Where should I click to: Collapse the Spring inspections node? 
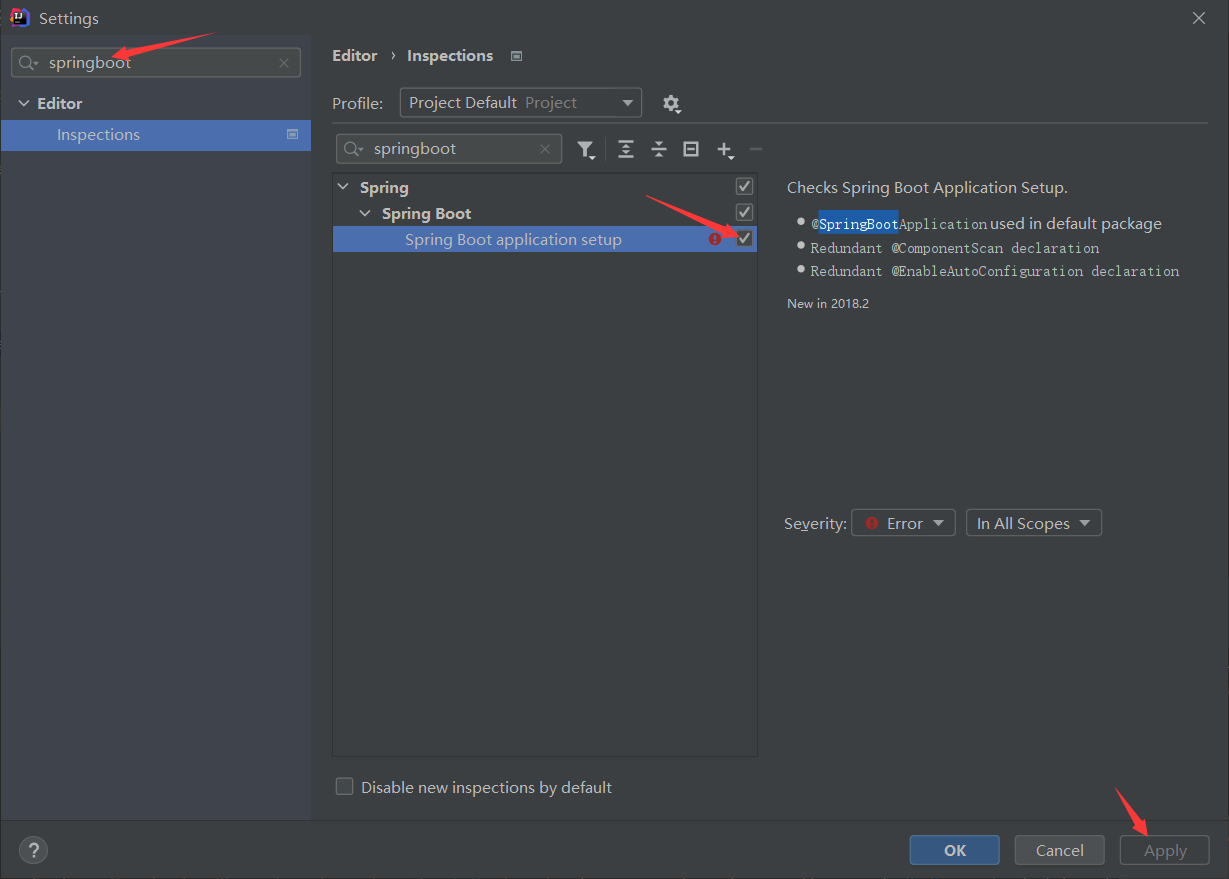tap(344, 187)
